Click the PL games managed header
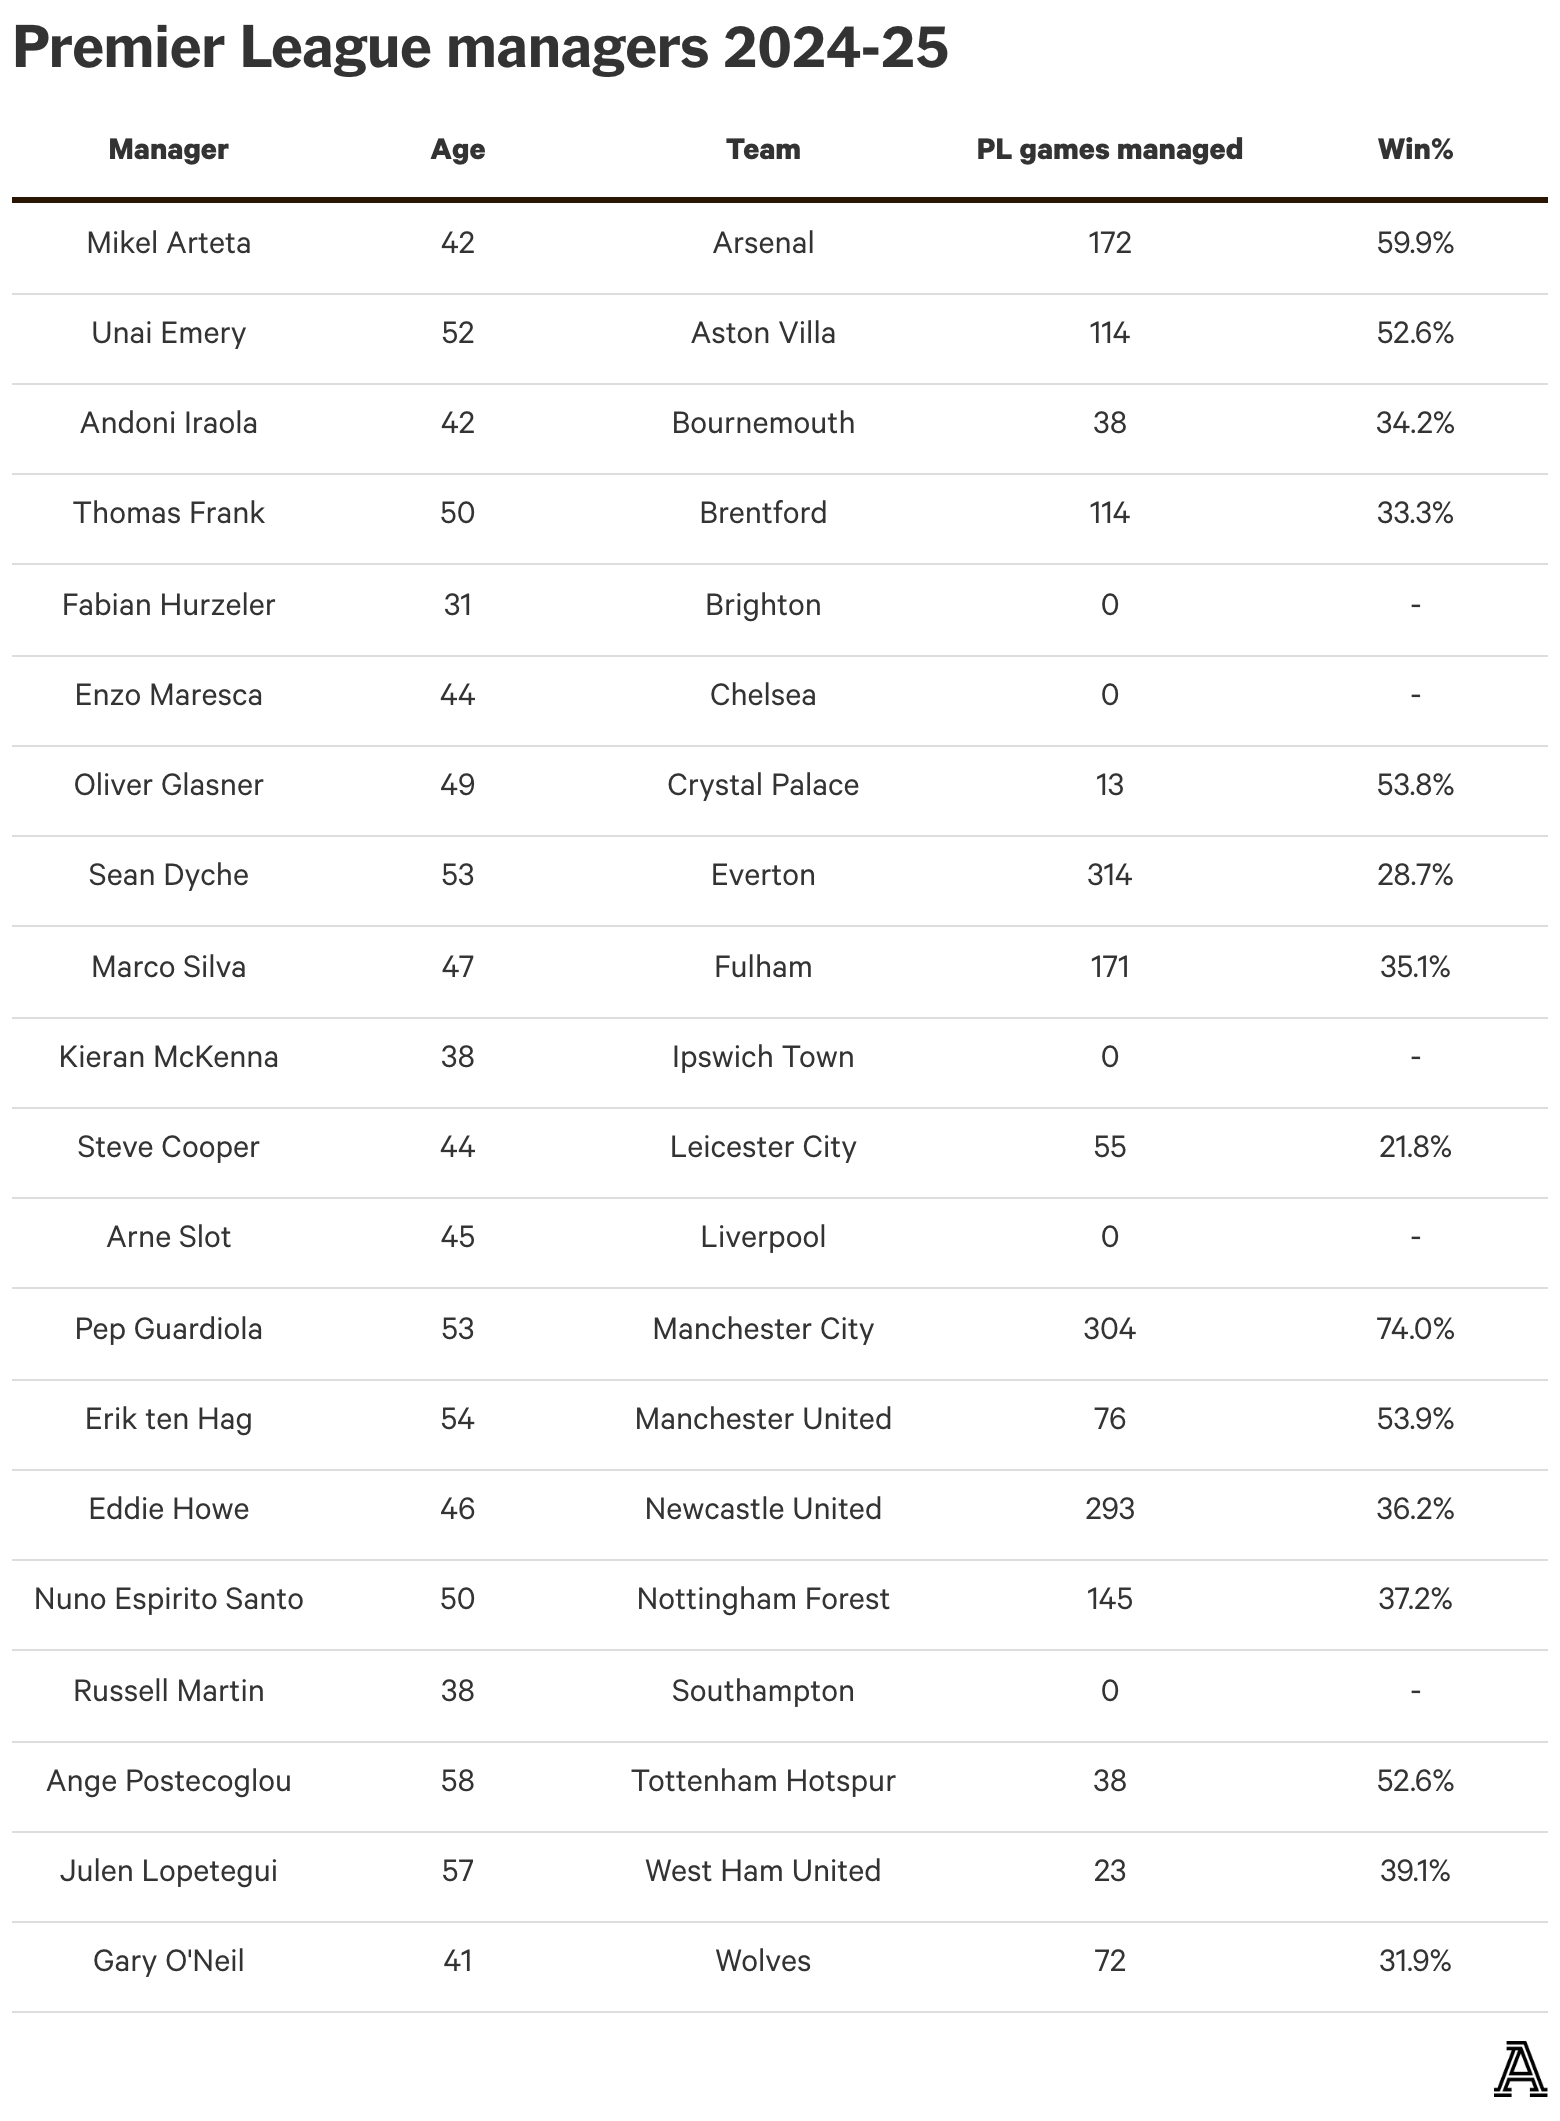 [x=1109, y=150]
